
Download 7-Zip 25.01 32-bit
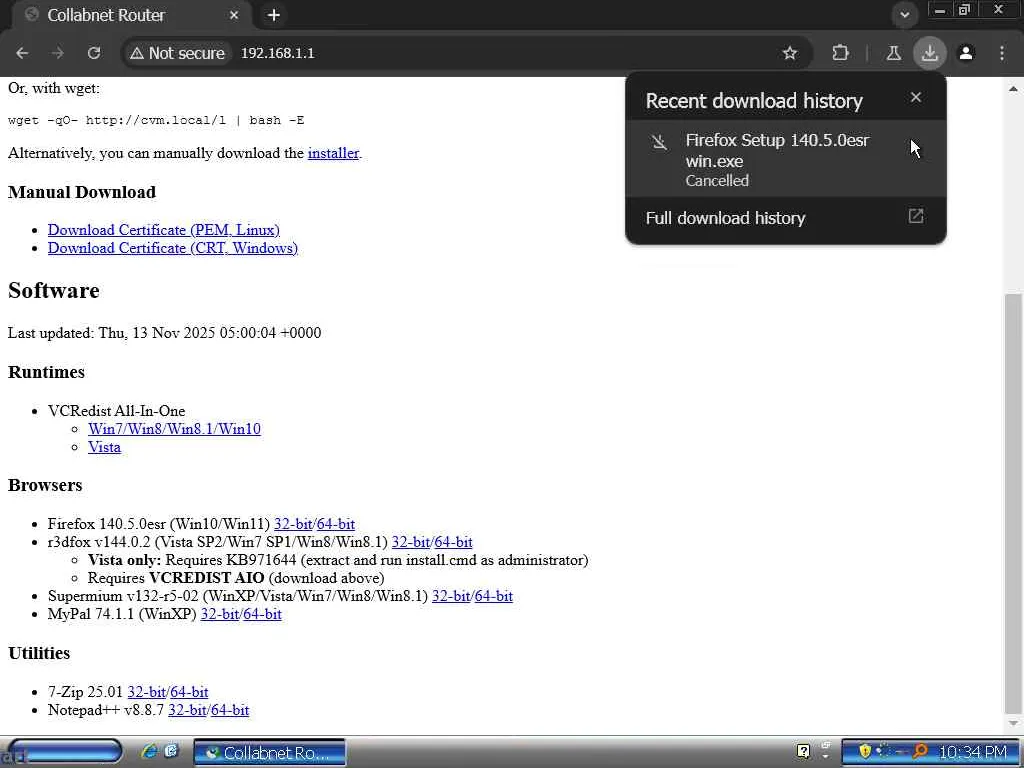(x=146, y=692)
